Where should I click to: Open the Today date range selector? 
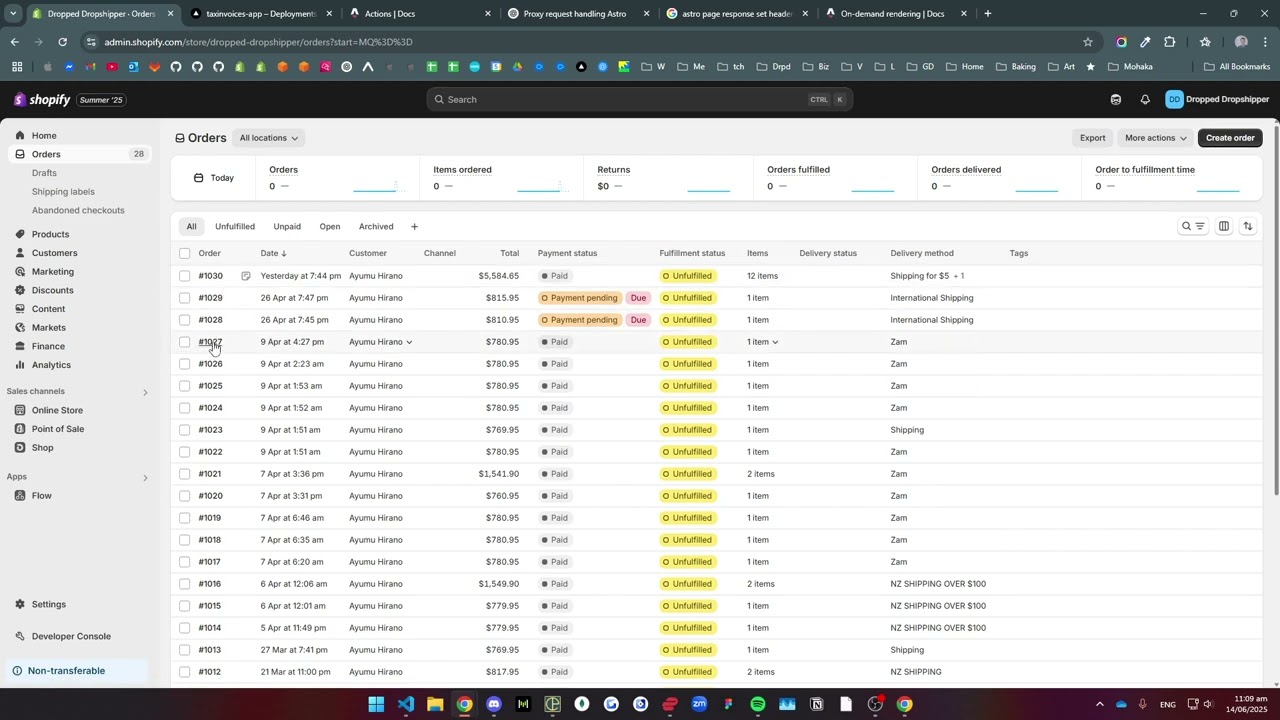(213, 178)
